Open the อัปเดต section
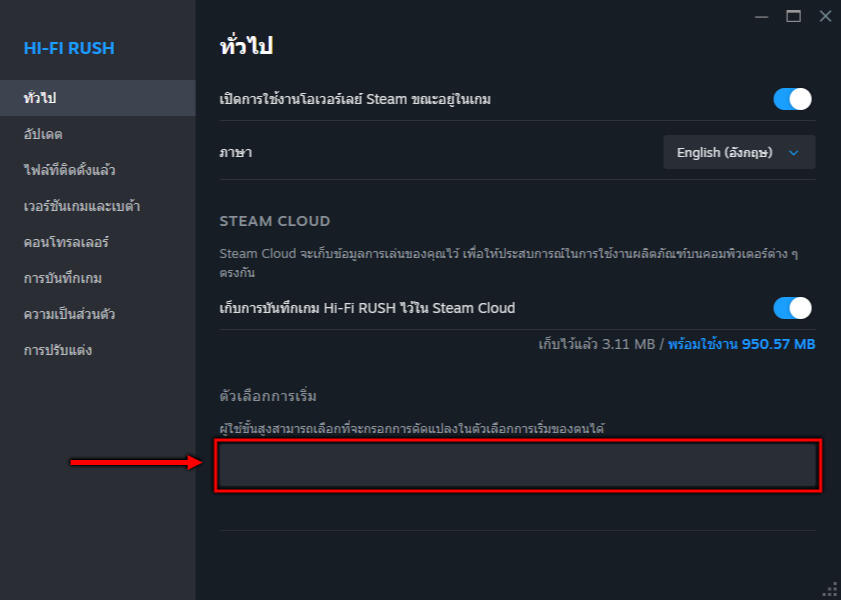The height and width of the screenshot is (600, 841). point(43,134)
